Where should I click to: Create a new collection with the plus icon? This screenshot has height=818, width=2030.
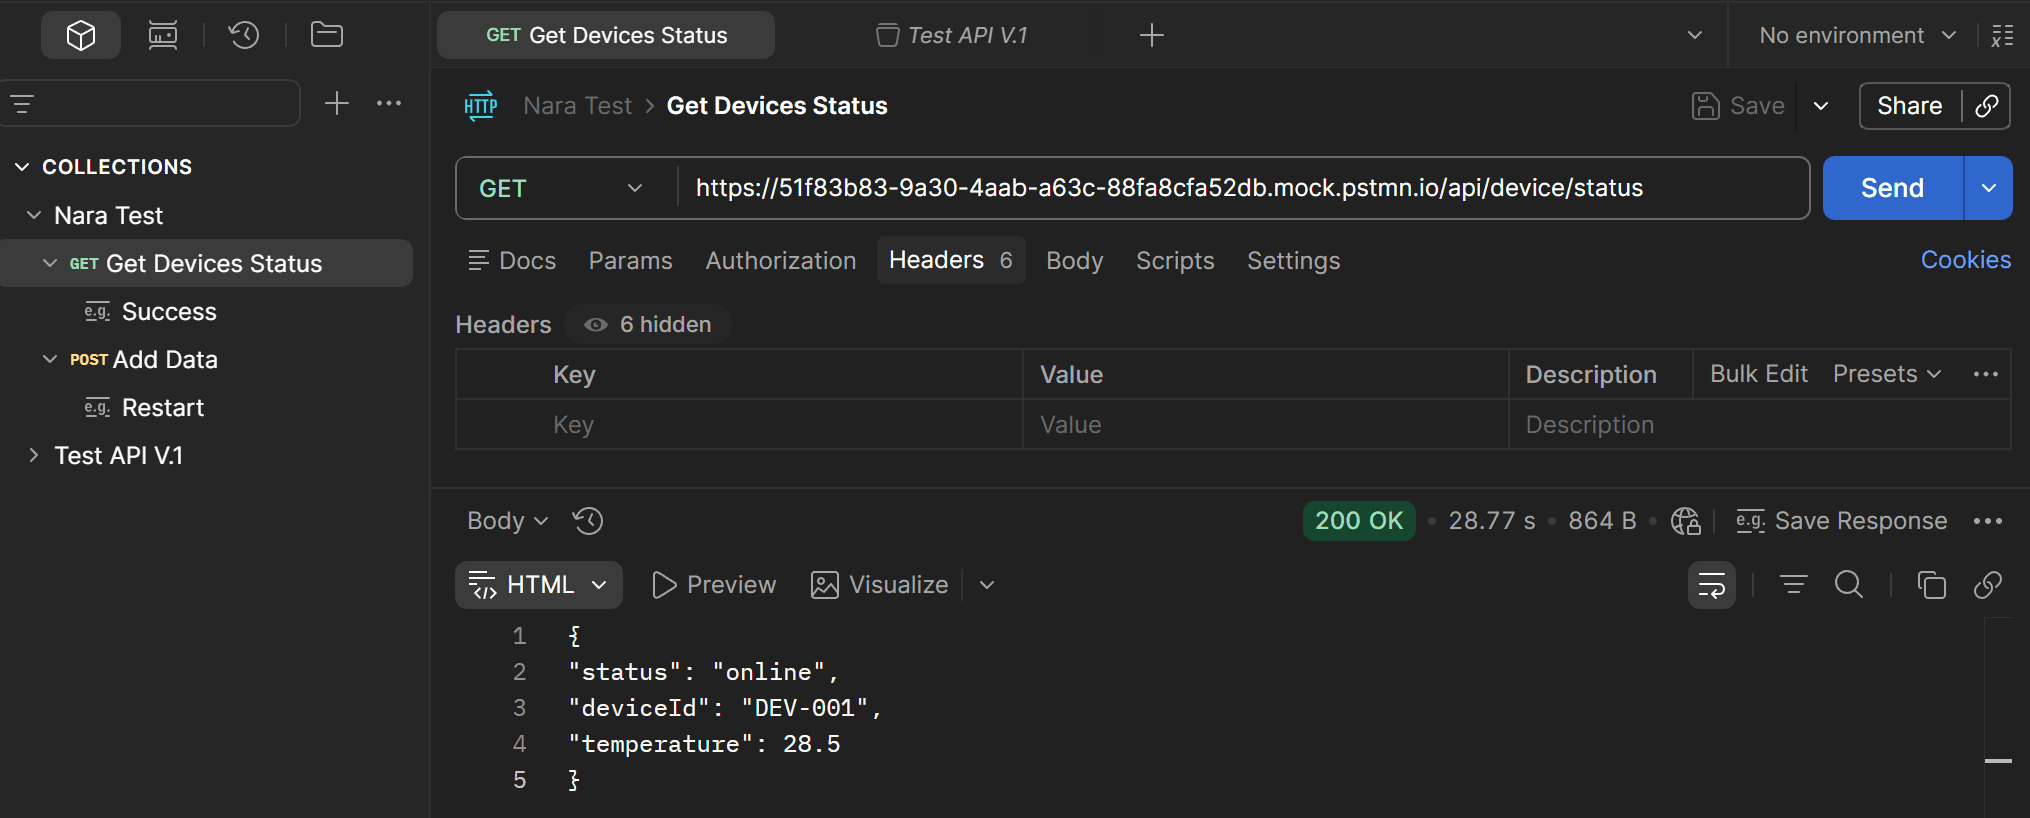pos(337,103)
